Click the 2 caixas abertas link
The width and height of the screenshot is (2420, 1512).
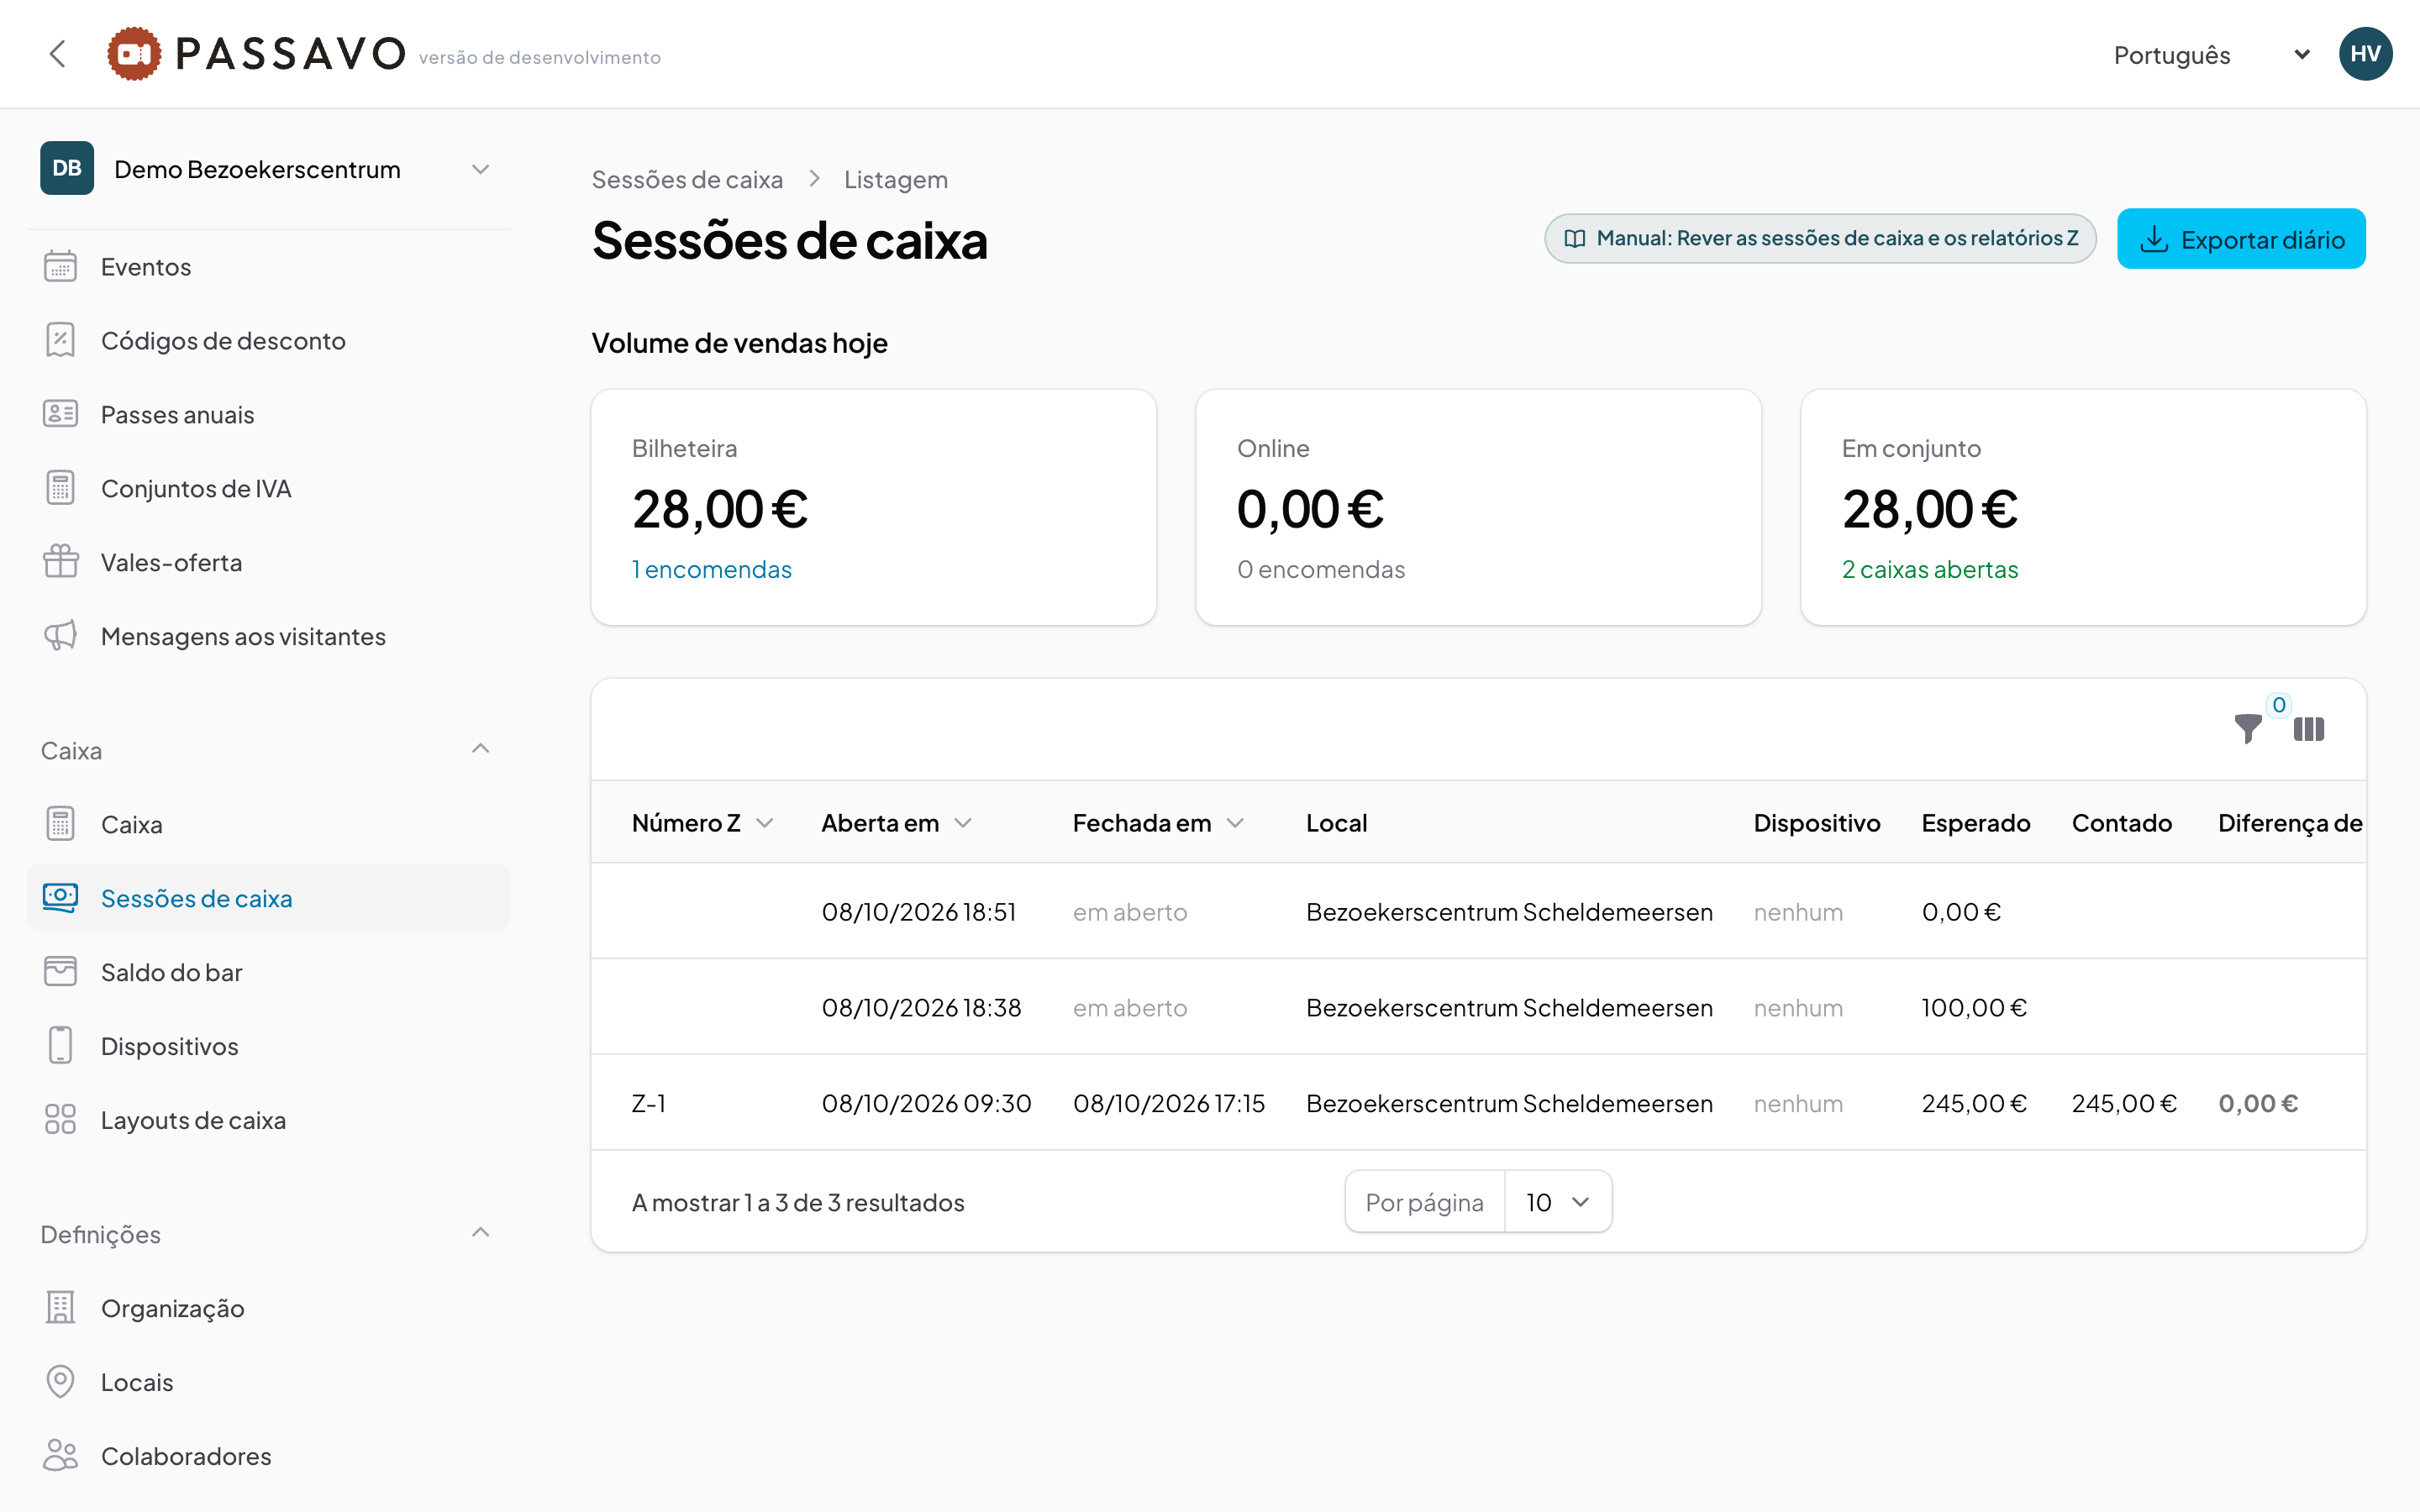coord(1930,569)
